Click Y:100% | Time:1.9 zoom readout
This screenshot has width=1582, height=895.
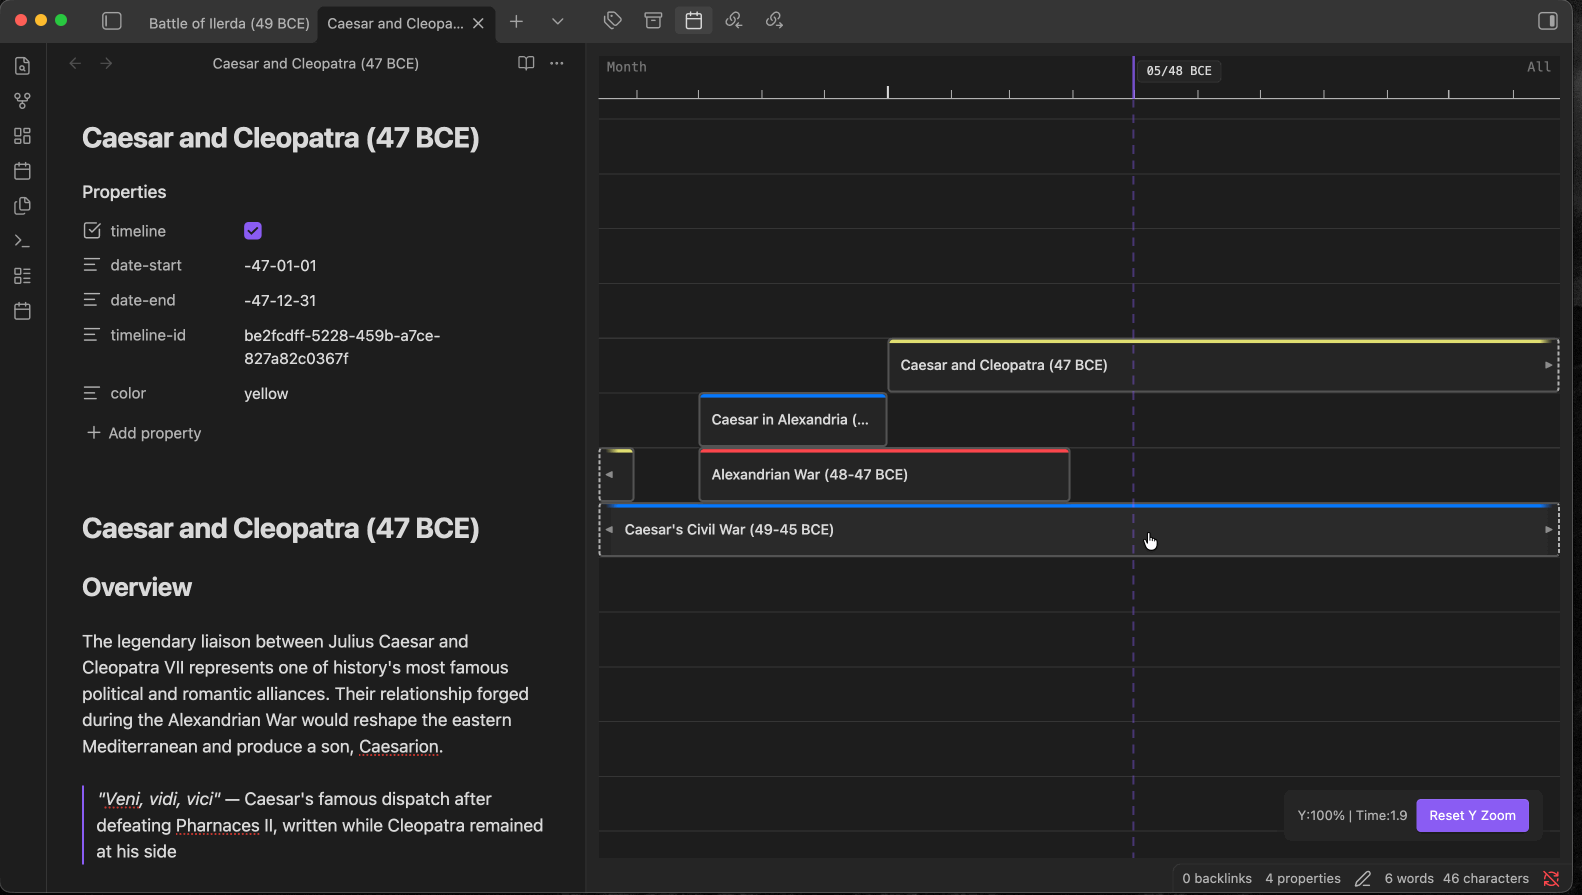click(1352, 815)
